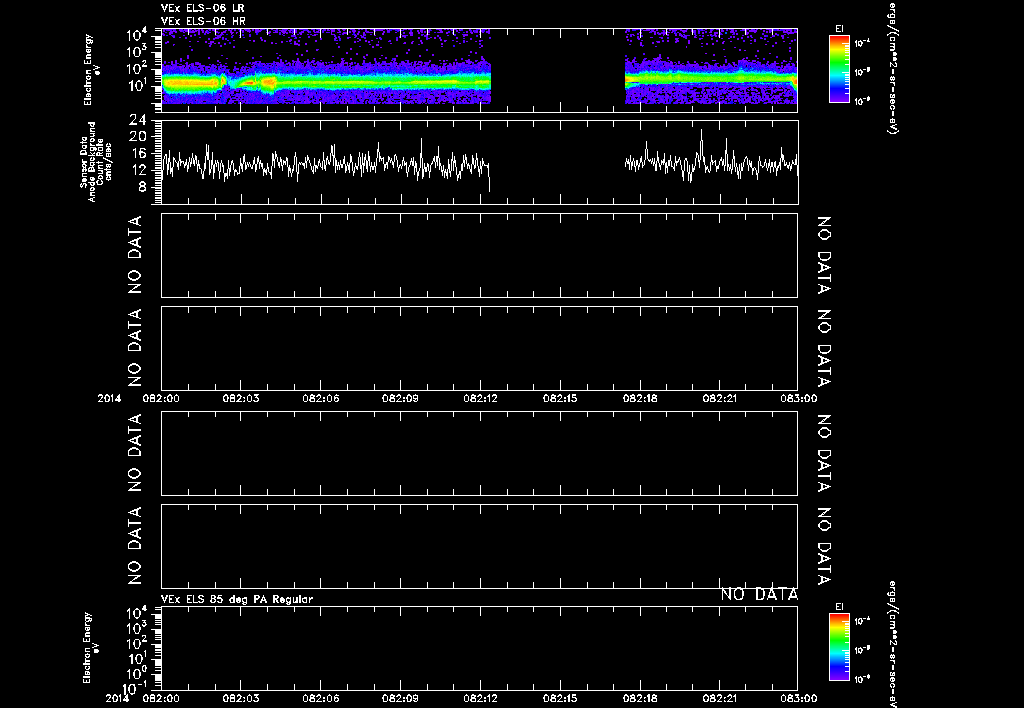The height and width of the screenshot is (708, 1024).
Task: Click the sharp drop ending the first count rate trace
Action: point(489,178)
